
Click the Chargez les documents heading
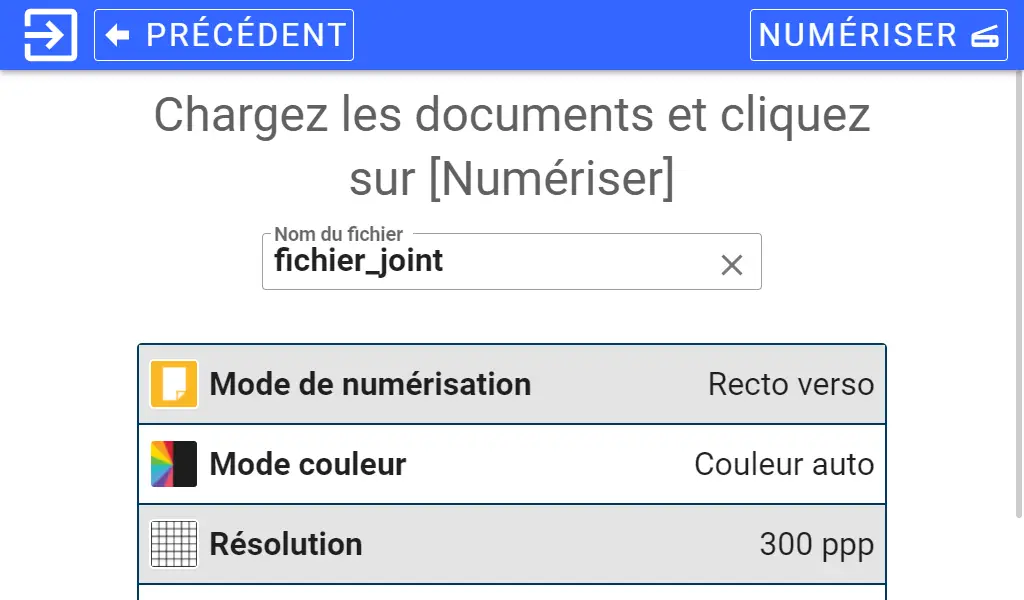(512, 146)
